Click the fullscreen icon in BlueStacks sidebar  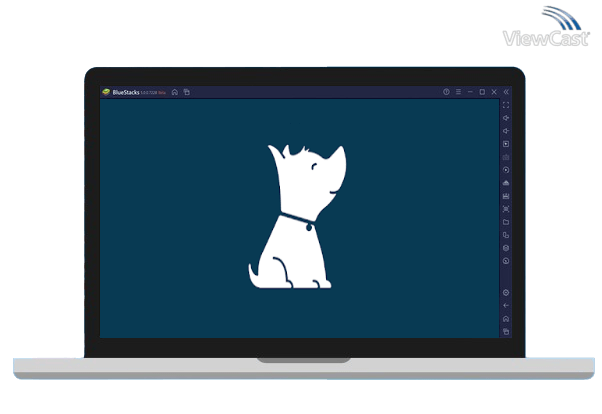[x=506, y=105]
